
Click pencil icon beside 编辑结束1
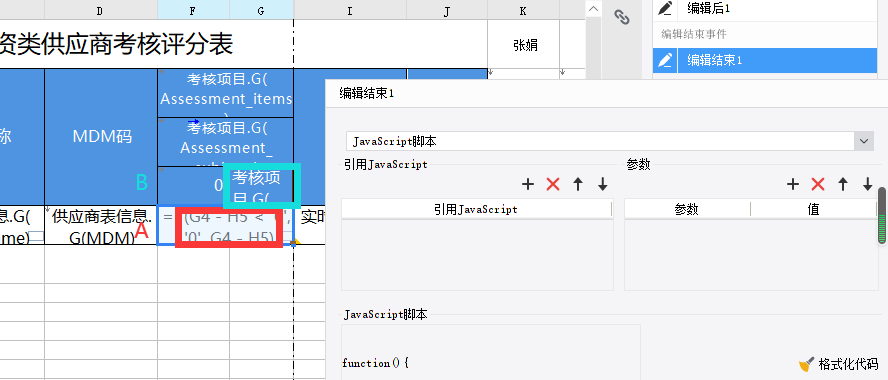tap(665, 60)
